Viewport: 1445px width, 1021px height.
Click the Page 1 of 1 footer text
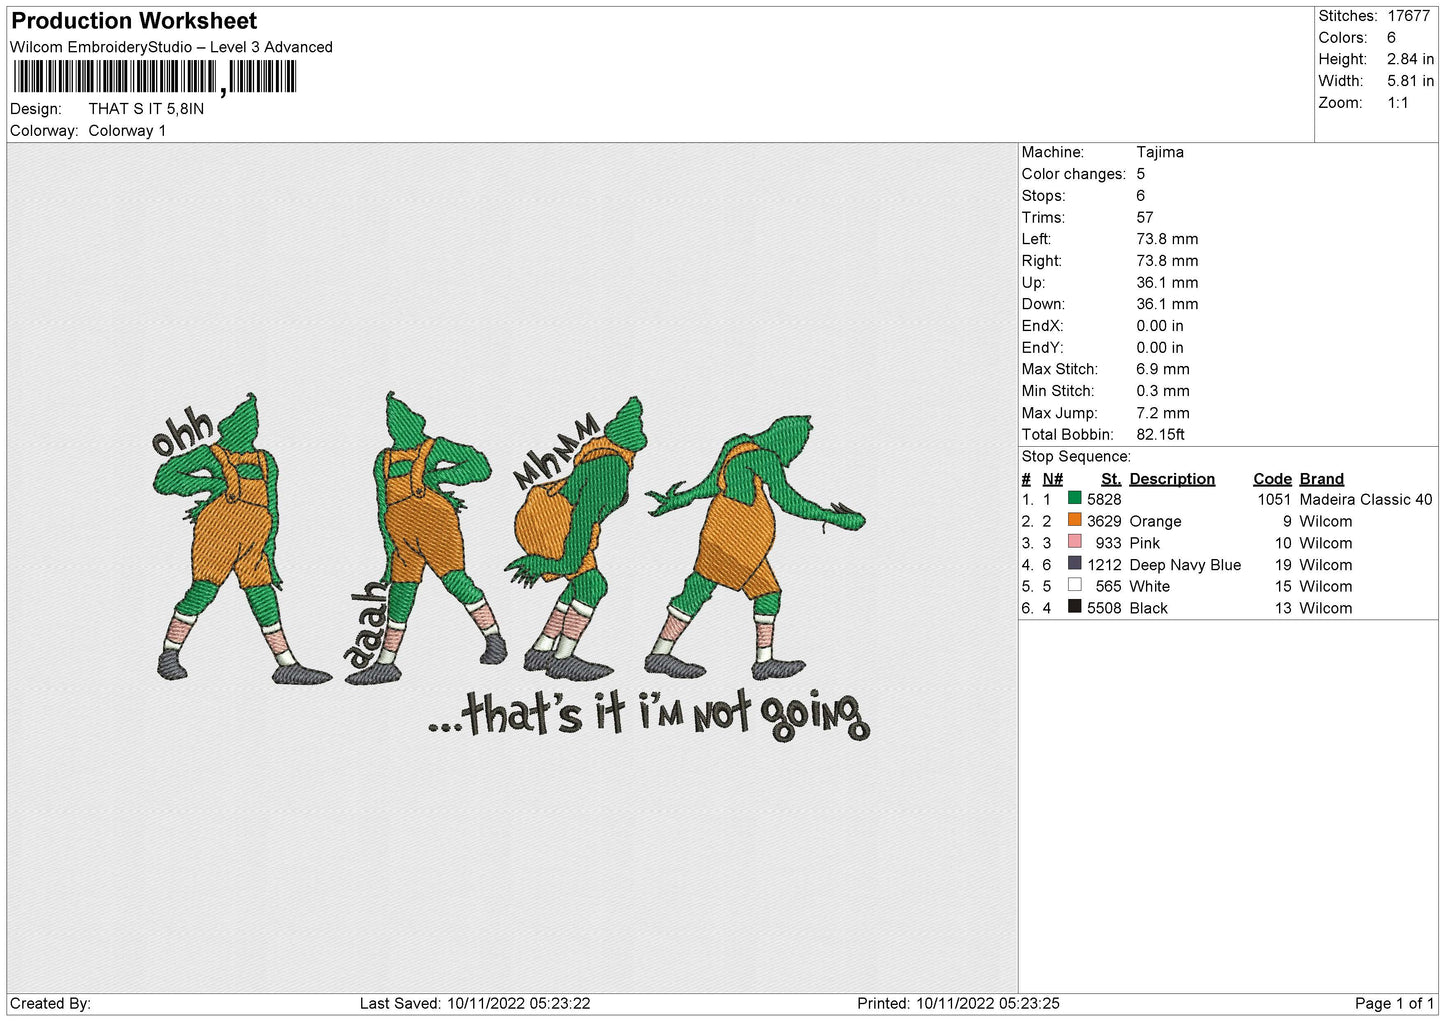(1394, 1003)
